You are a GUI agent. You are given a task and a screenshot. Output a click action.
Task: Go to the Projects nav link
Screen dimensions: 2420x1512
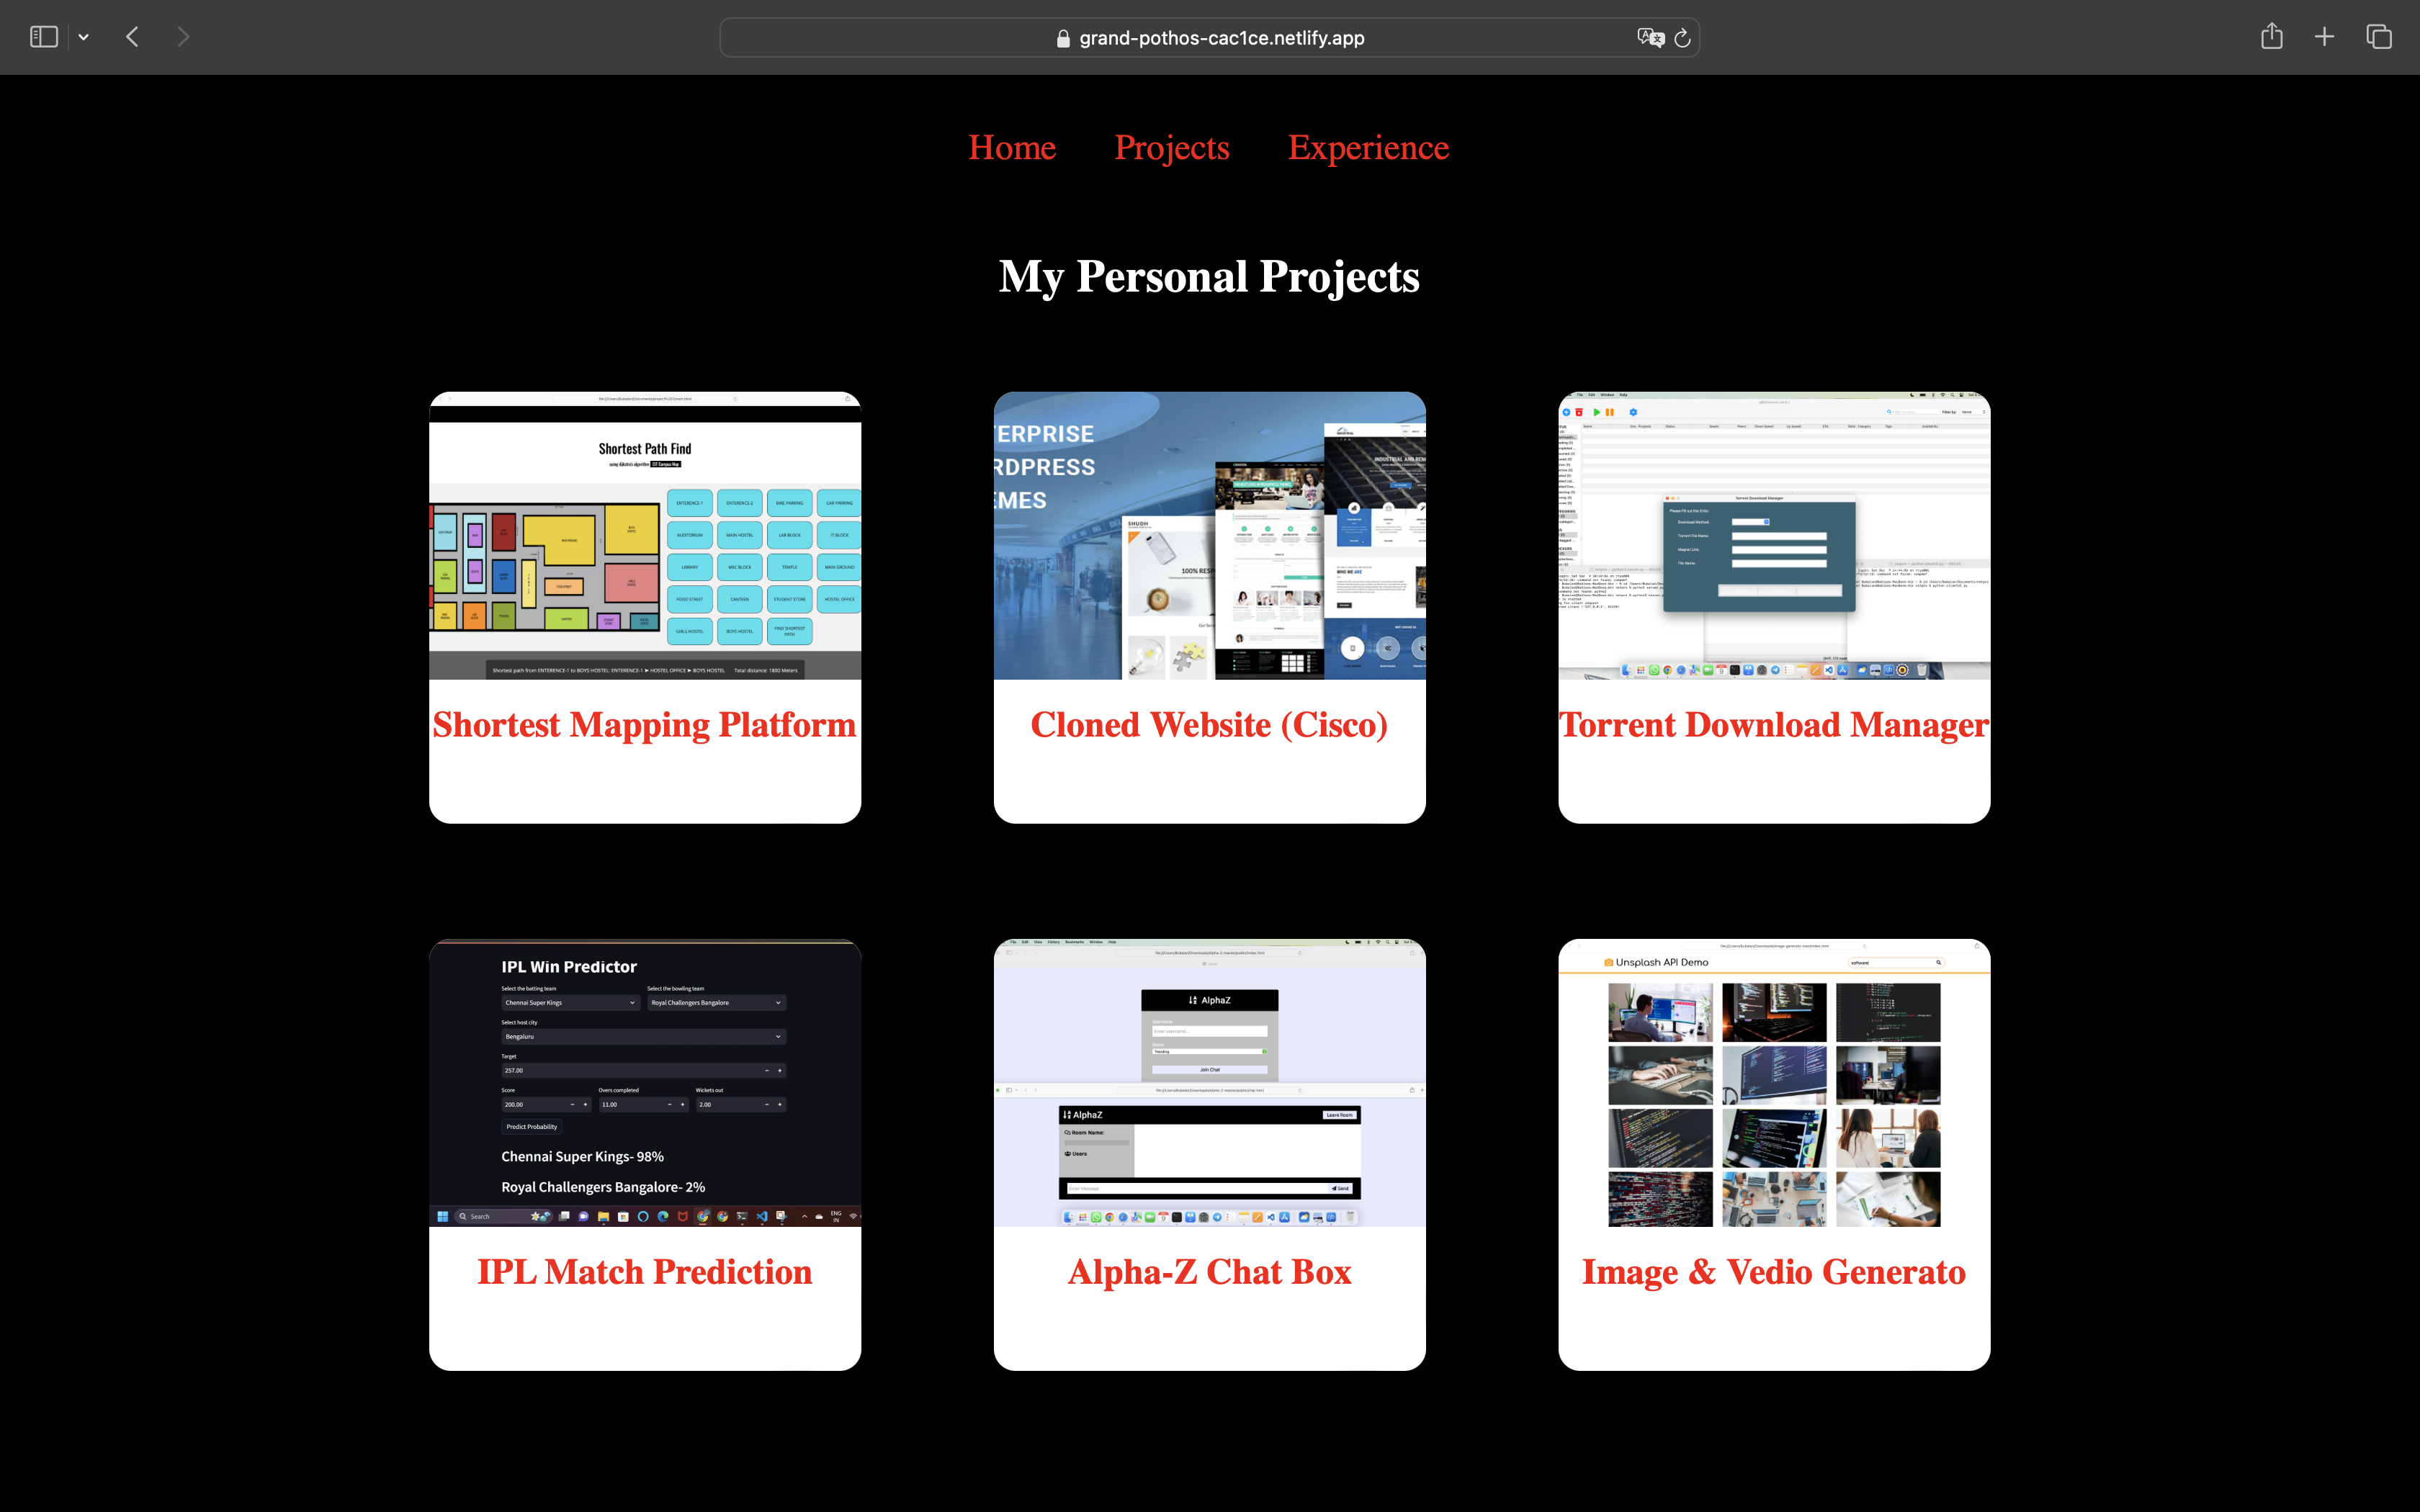click(1171, 147)
